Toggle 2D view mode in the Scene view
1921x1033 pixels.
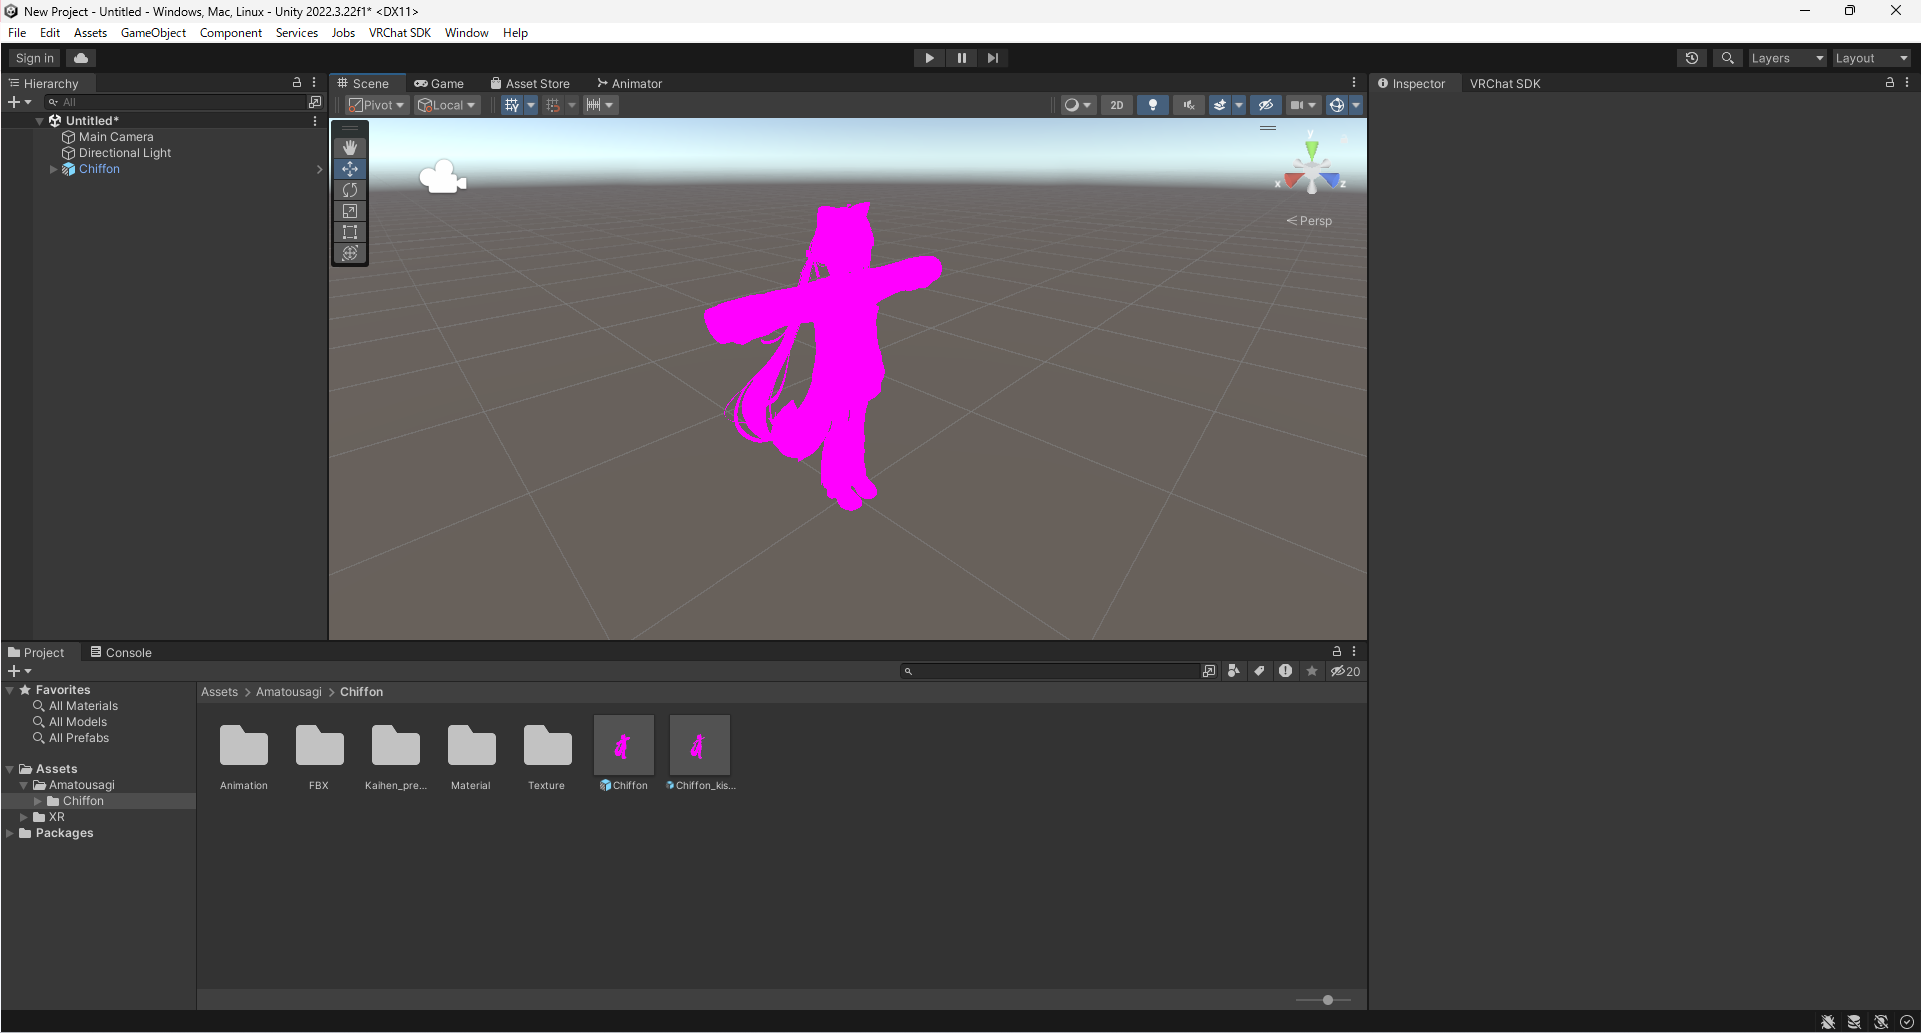pyautogui.click(x=1116, y=104)
